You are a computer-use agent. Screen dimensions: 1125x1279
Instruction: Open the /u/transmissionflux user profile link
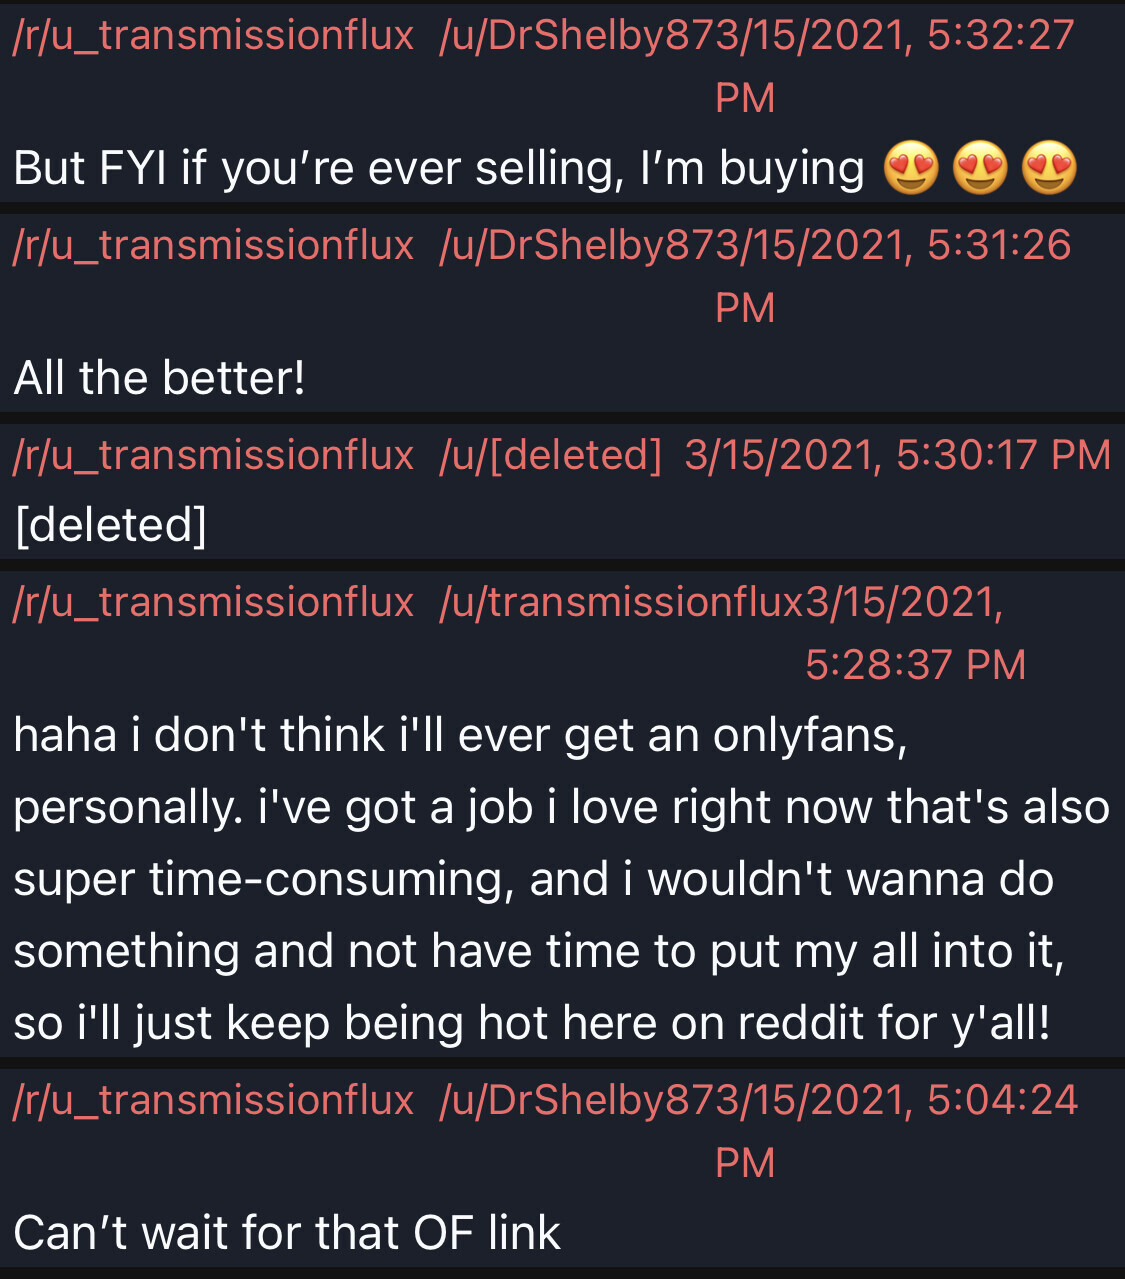coord(621,603)
